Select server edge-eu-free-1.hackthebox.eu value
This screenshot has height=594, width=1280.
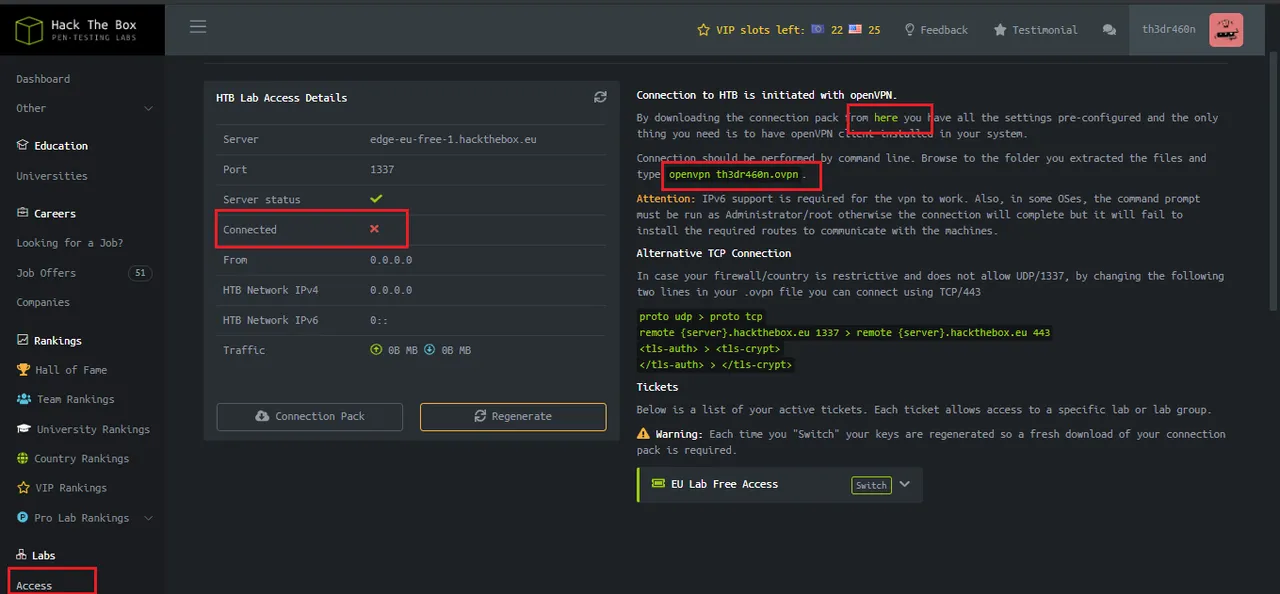coord(453,139)
